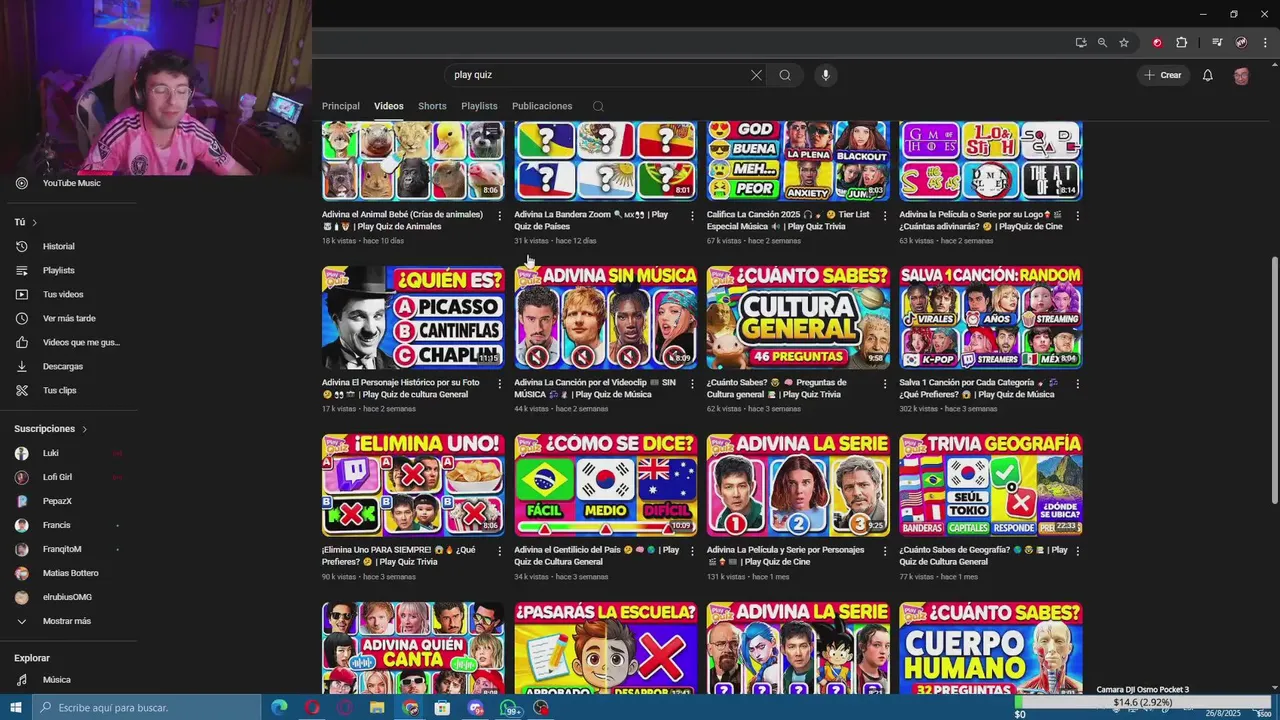Viewport: 1280px width, 720px height.
Task: Open the Chrome profile avatar
Action: 1241,43
